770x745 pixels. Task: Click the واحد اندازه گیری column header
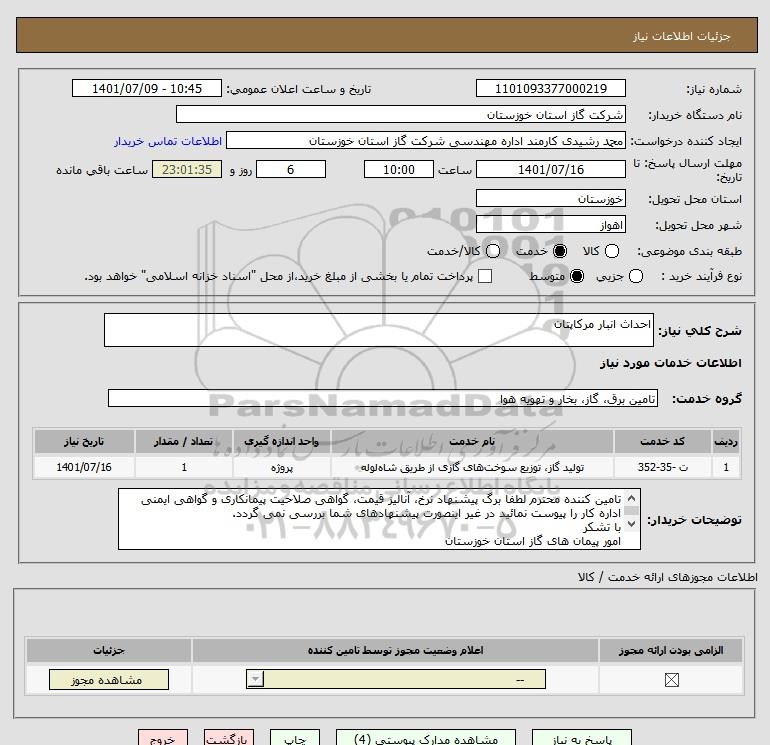pyautogui.click(x=282, y=441)
